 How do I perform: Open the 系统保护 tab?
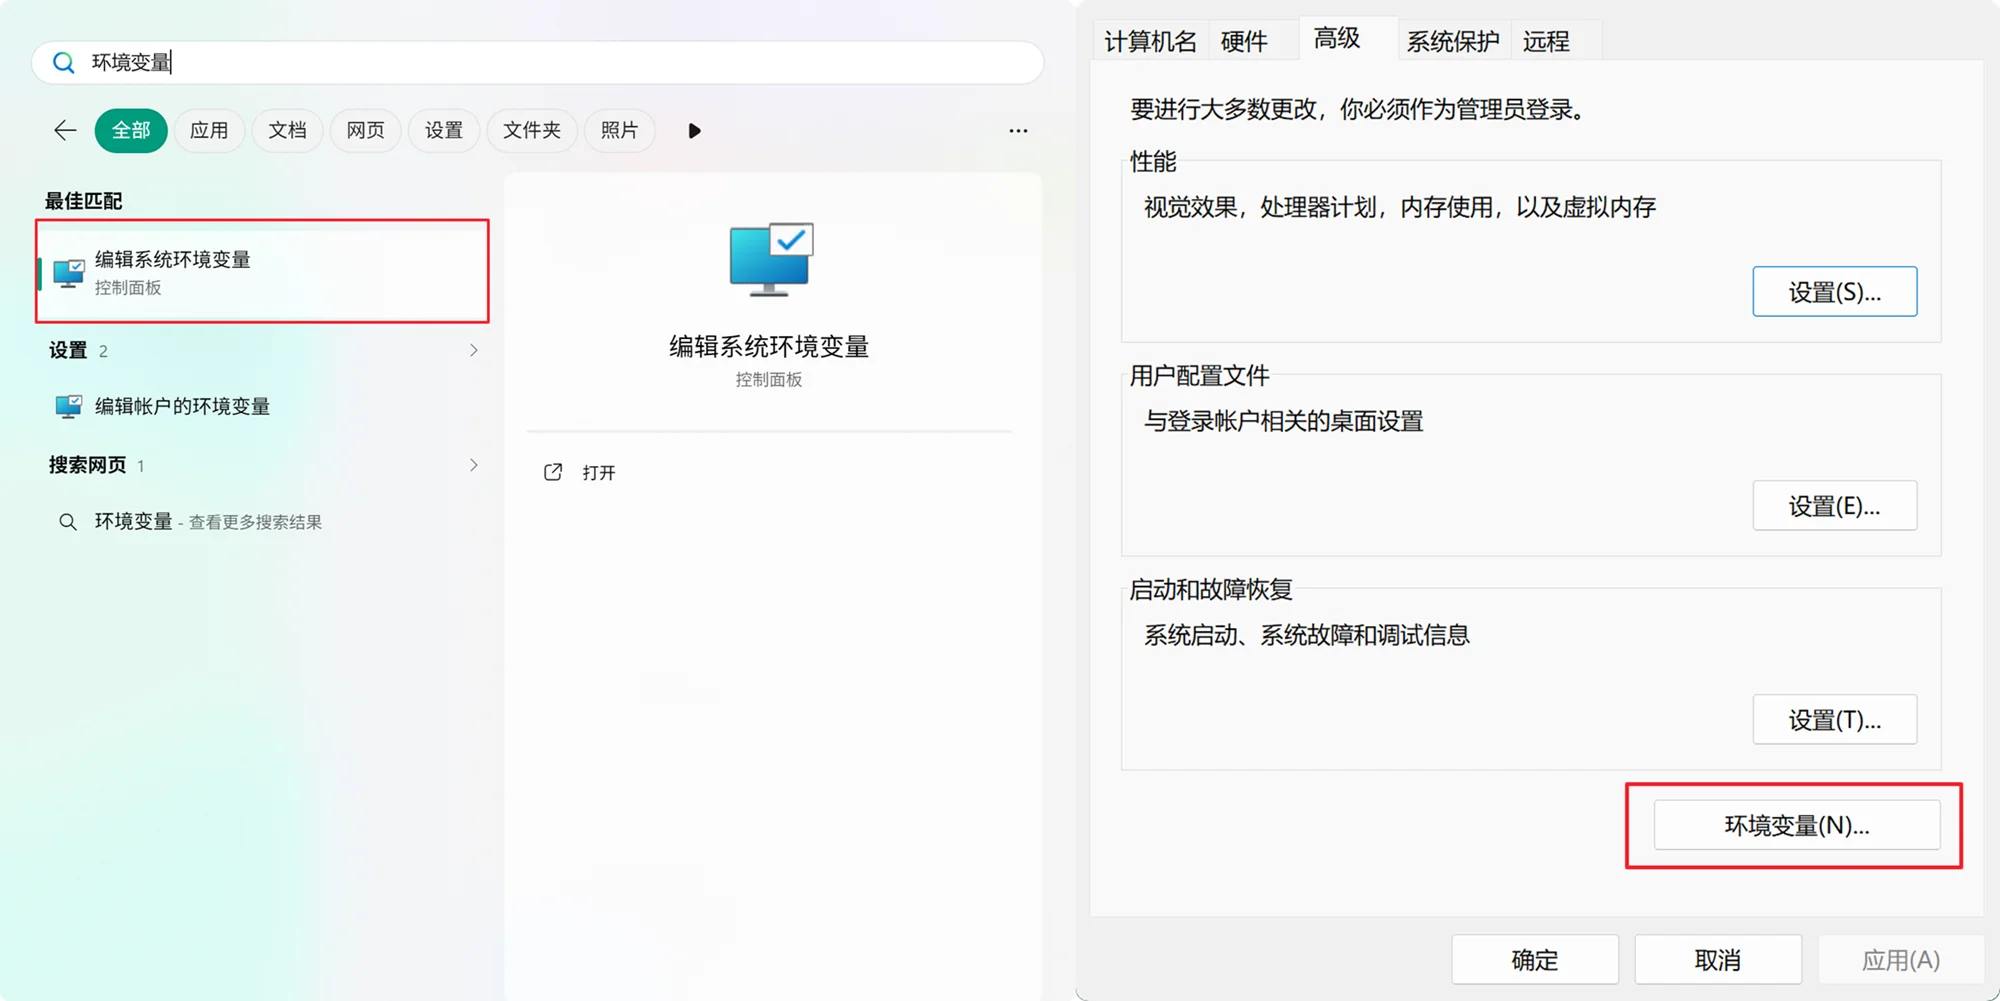point(1453,41)
